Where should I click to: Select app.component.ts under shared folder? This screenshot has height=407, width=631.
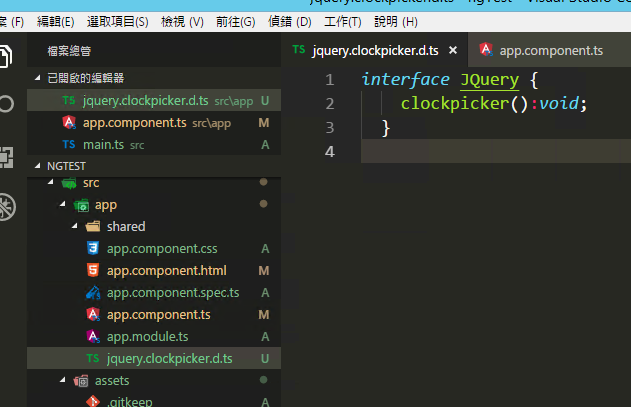154,314
